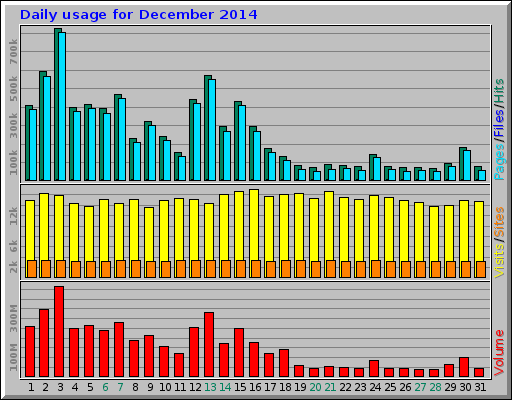Screen dimensions: 512x400
Task: Click the cyan bar for day 7
Action: click(x=122, y=140)
